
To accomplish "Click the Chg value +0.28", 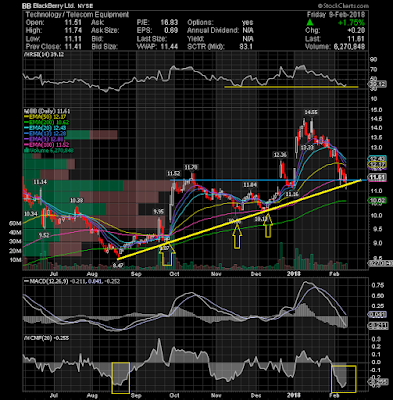I will pos(356,30).
